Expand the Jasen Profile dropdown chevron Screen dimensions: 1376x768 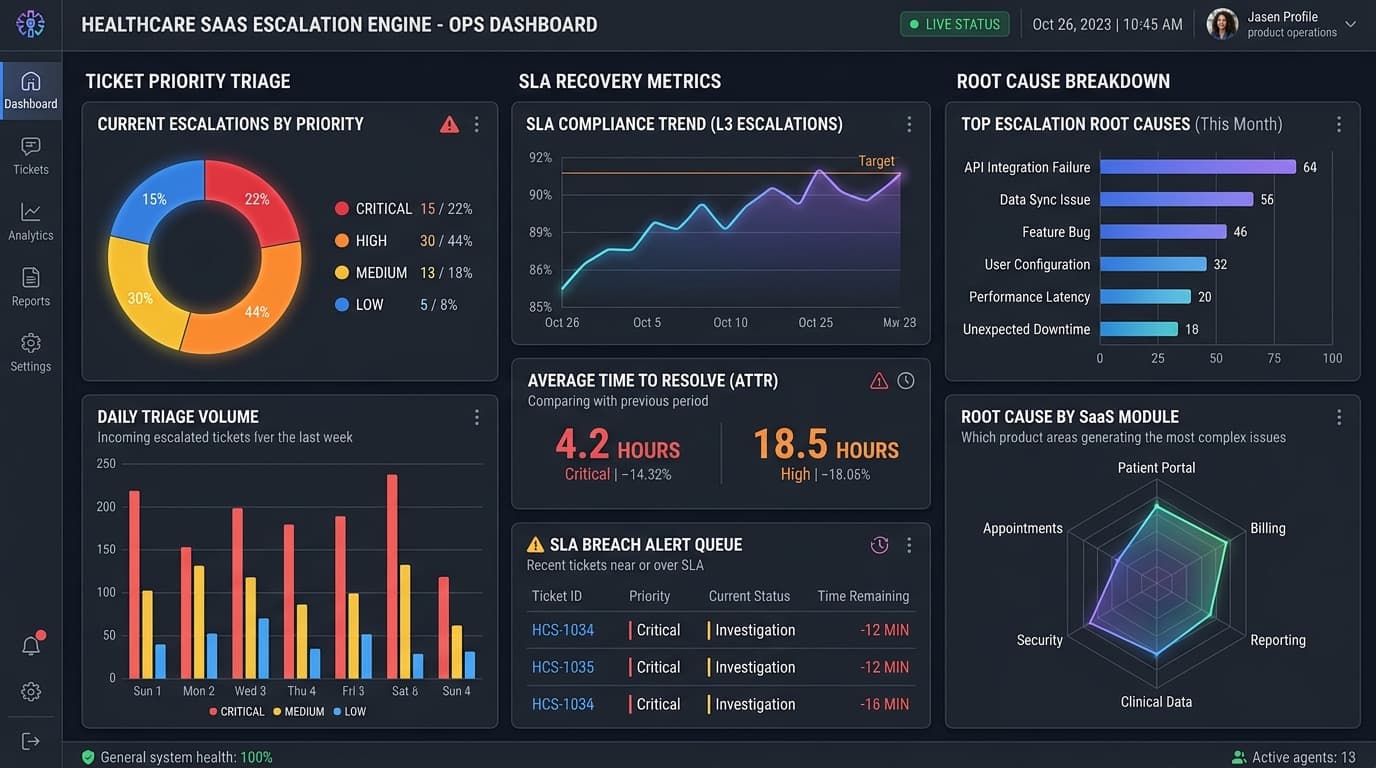[1351, 24]
